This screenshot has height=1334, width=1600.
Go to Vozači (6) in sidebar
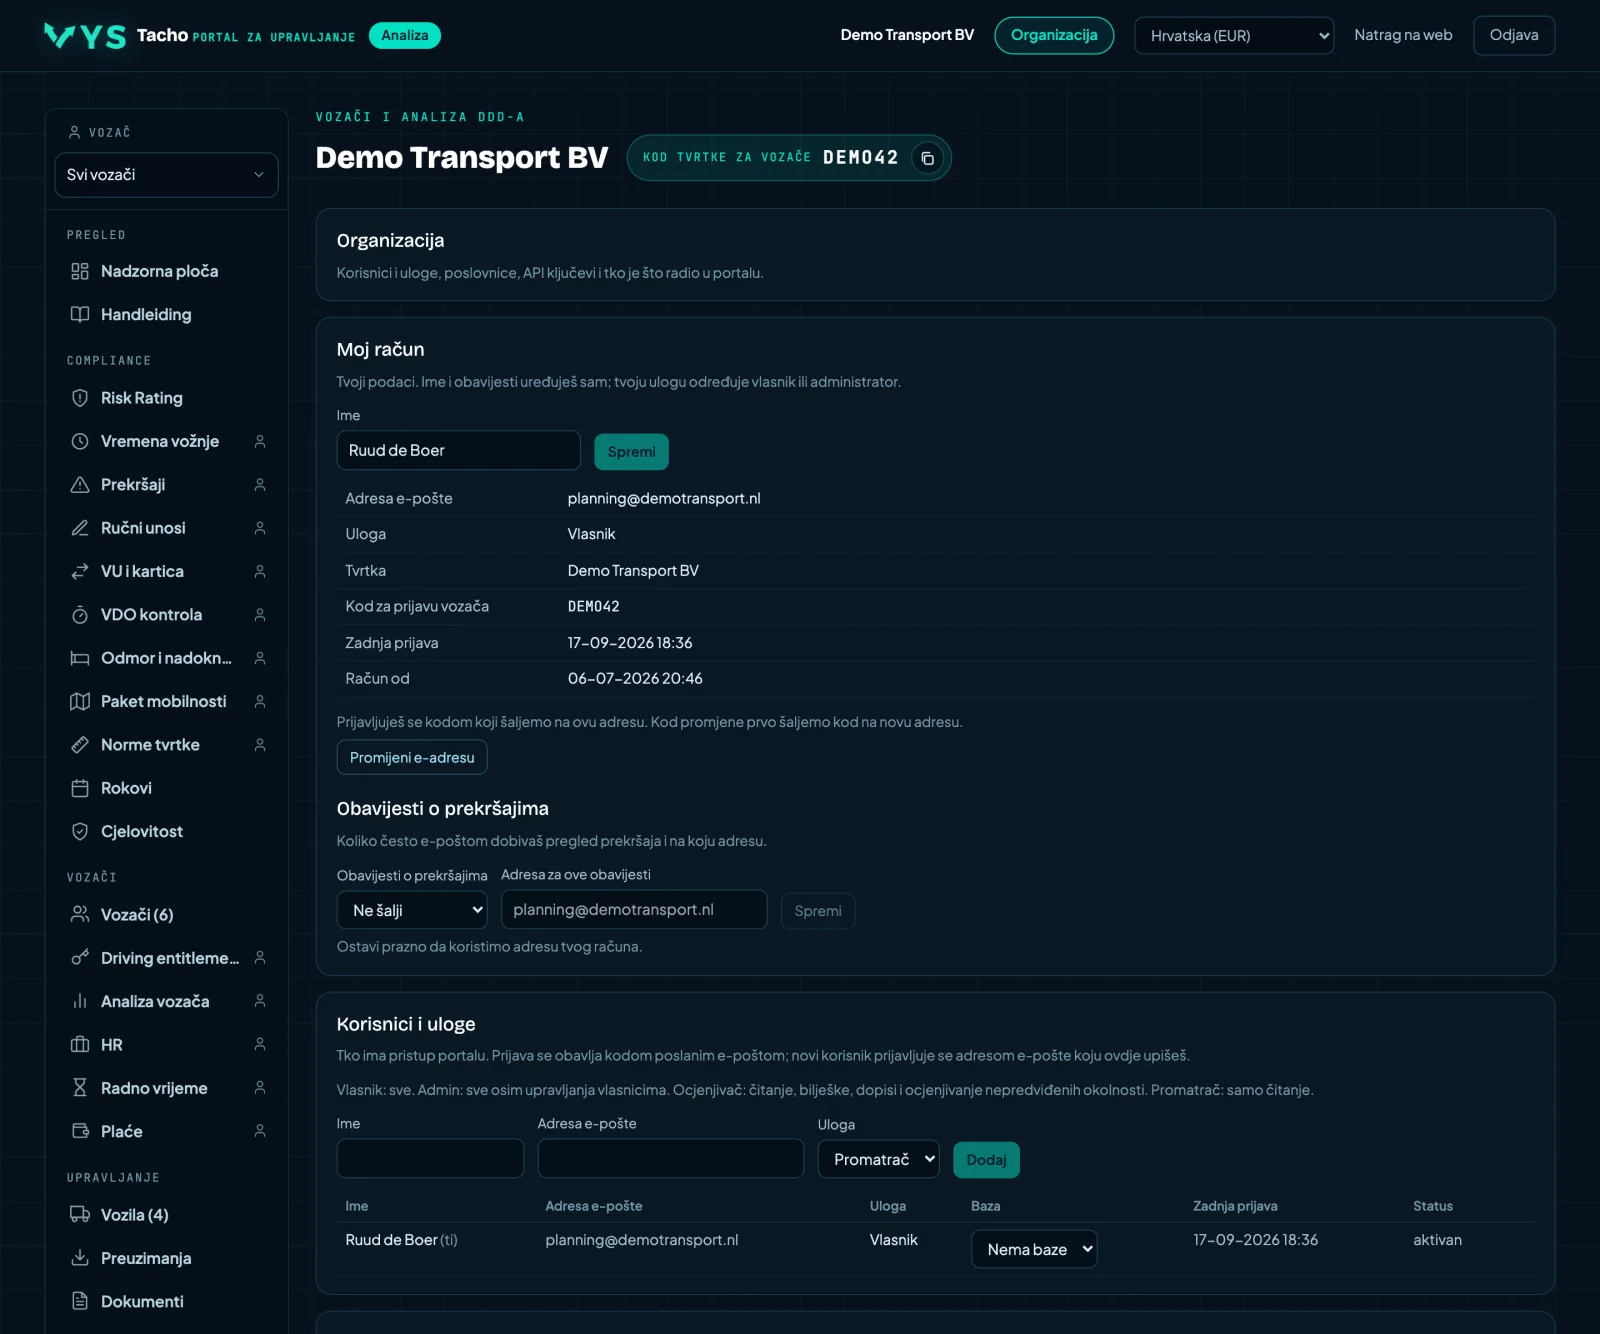click(167, 915)
